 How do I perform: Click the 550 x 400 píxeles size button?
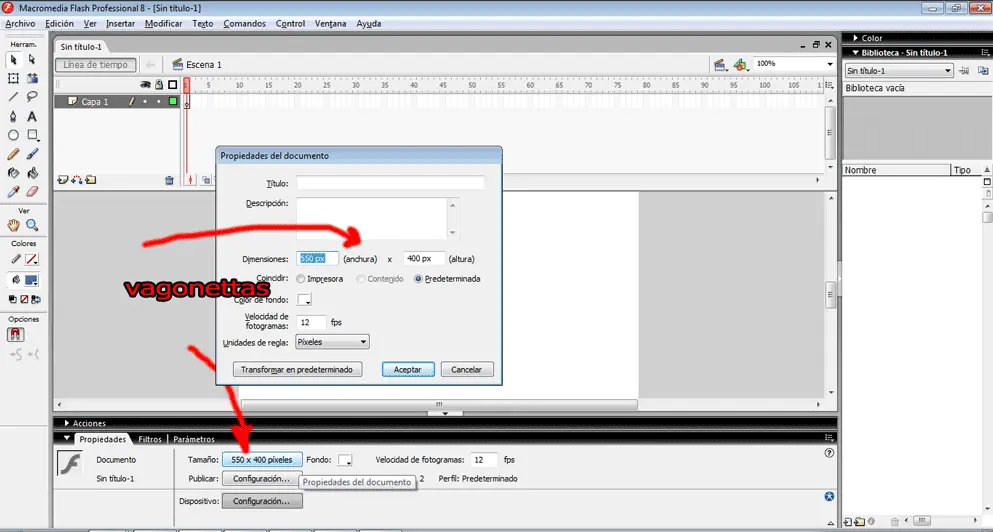pos(262,460)
